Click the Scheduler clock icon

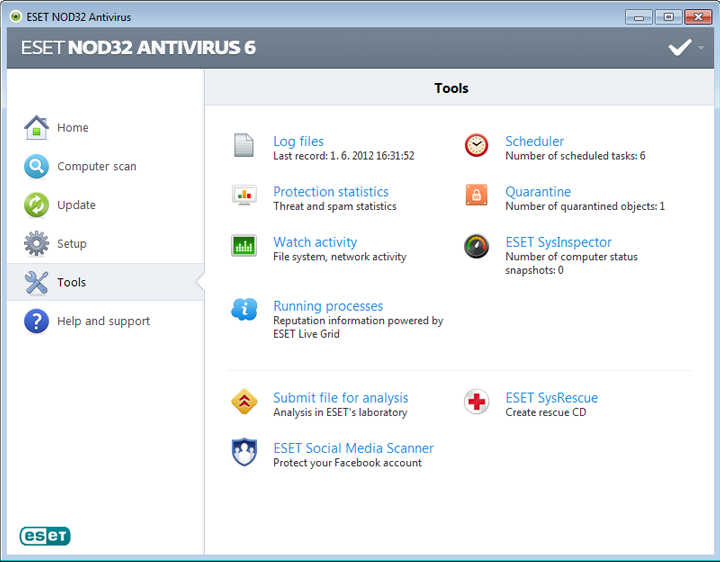[x=477, y=145]
